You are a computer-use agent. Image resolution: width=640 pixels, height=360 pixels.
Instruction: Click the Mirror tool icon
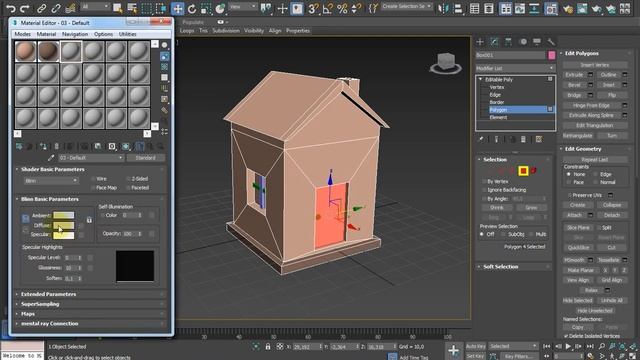pyautogui.click(x=443, y=8)
